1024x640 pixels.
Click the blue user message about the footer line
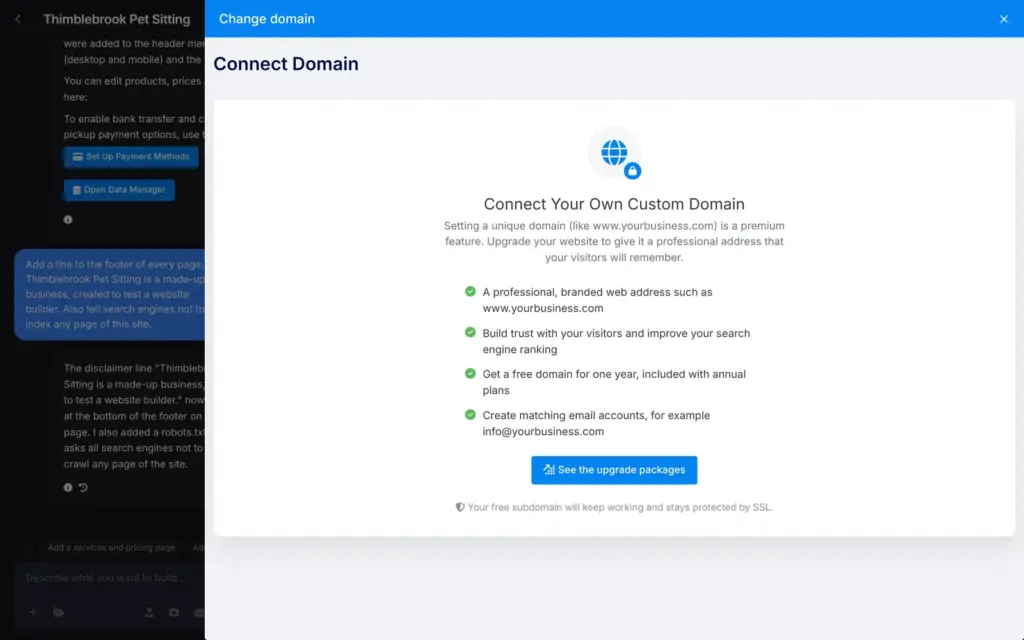pos(110,295)
